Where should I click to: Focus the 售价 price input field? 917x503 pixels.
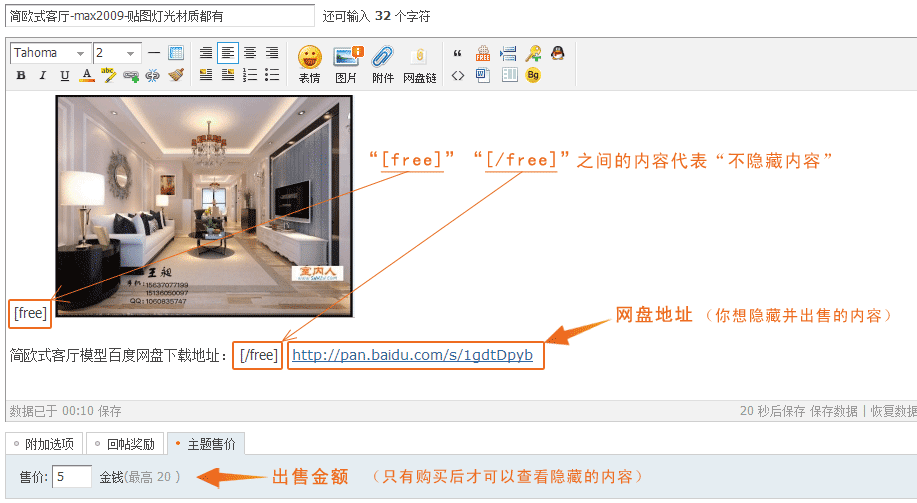[x=72, y=477]
